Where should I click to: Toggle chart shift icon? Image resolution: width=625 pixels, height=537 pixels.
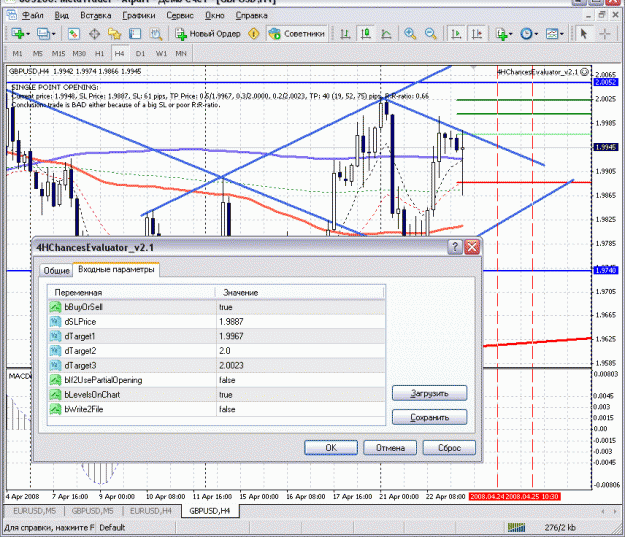[x=477, y=34]
